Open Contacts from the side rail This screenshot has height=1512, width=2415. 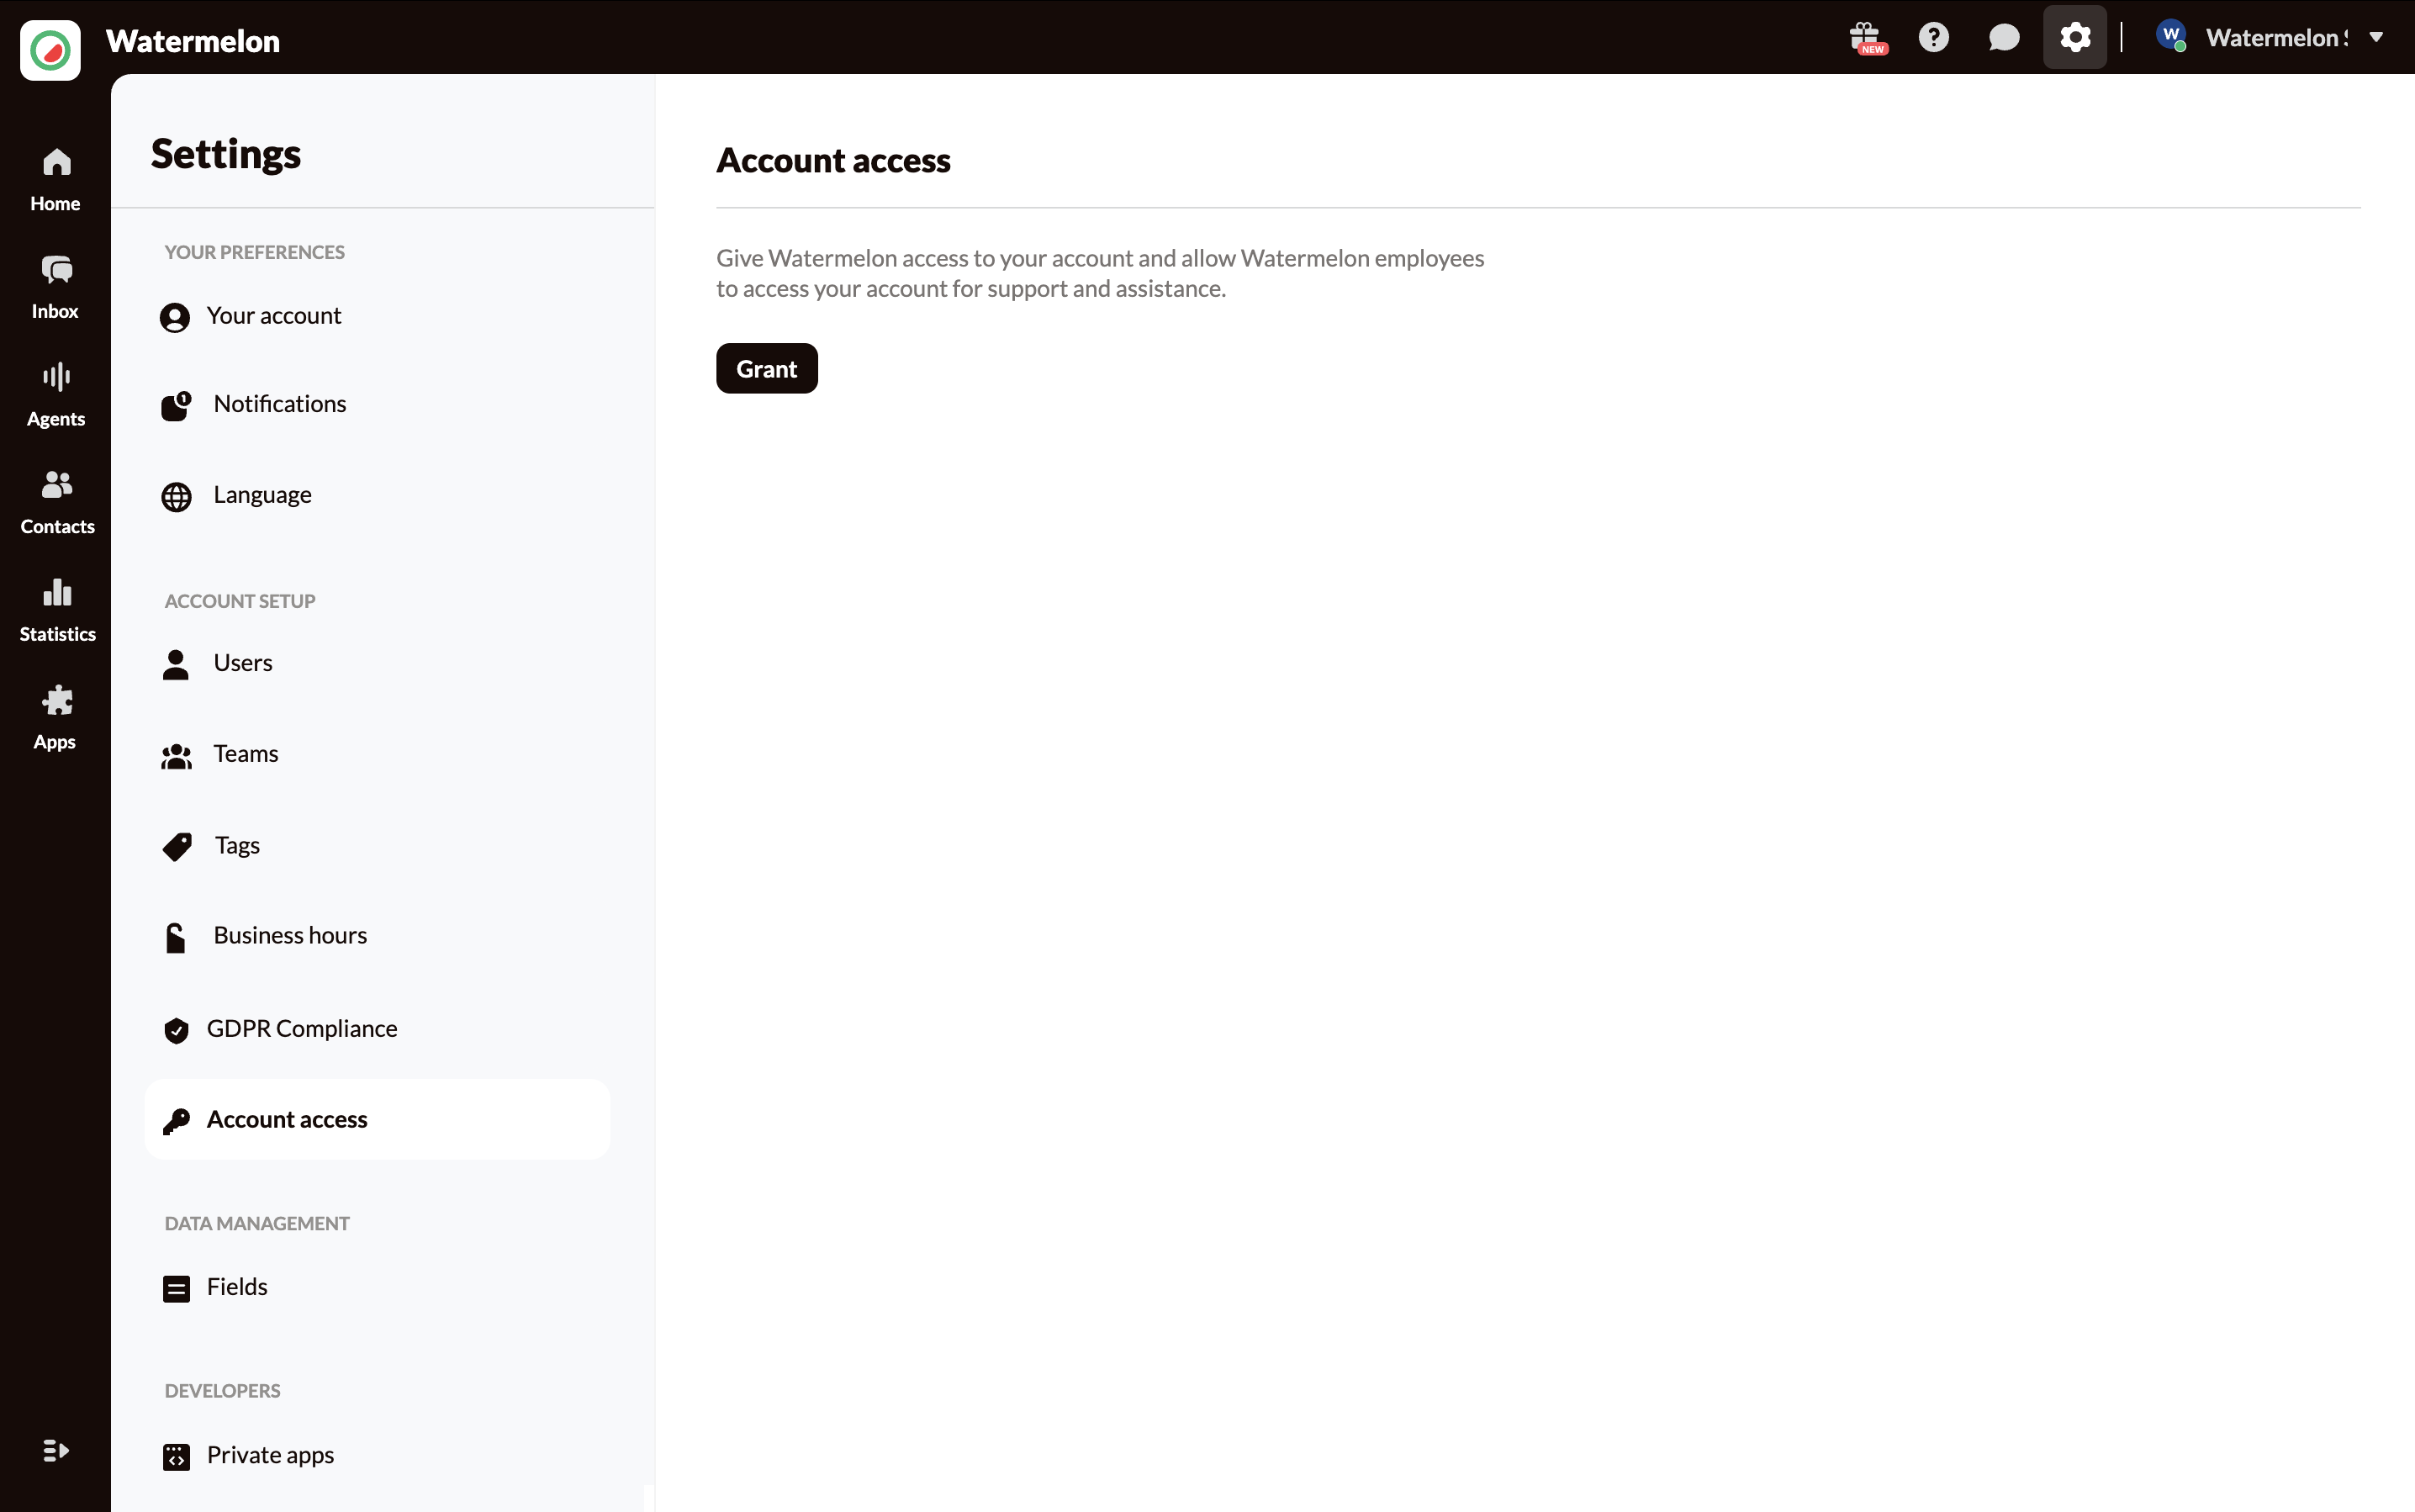point(57,503)
